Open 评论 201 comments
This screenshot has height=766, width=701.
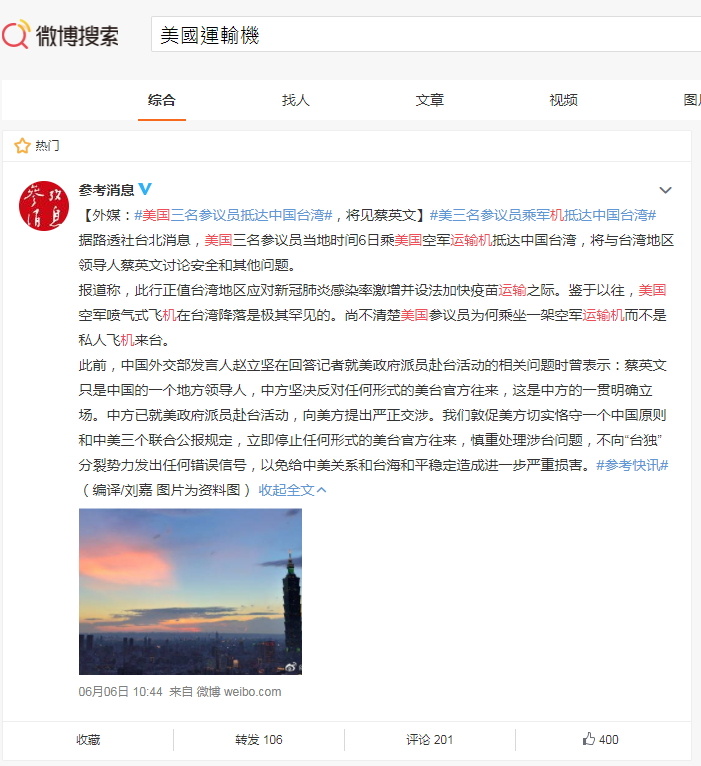coord(429,740)
